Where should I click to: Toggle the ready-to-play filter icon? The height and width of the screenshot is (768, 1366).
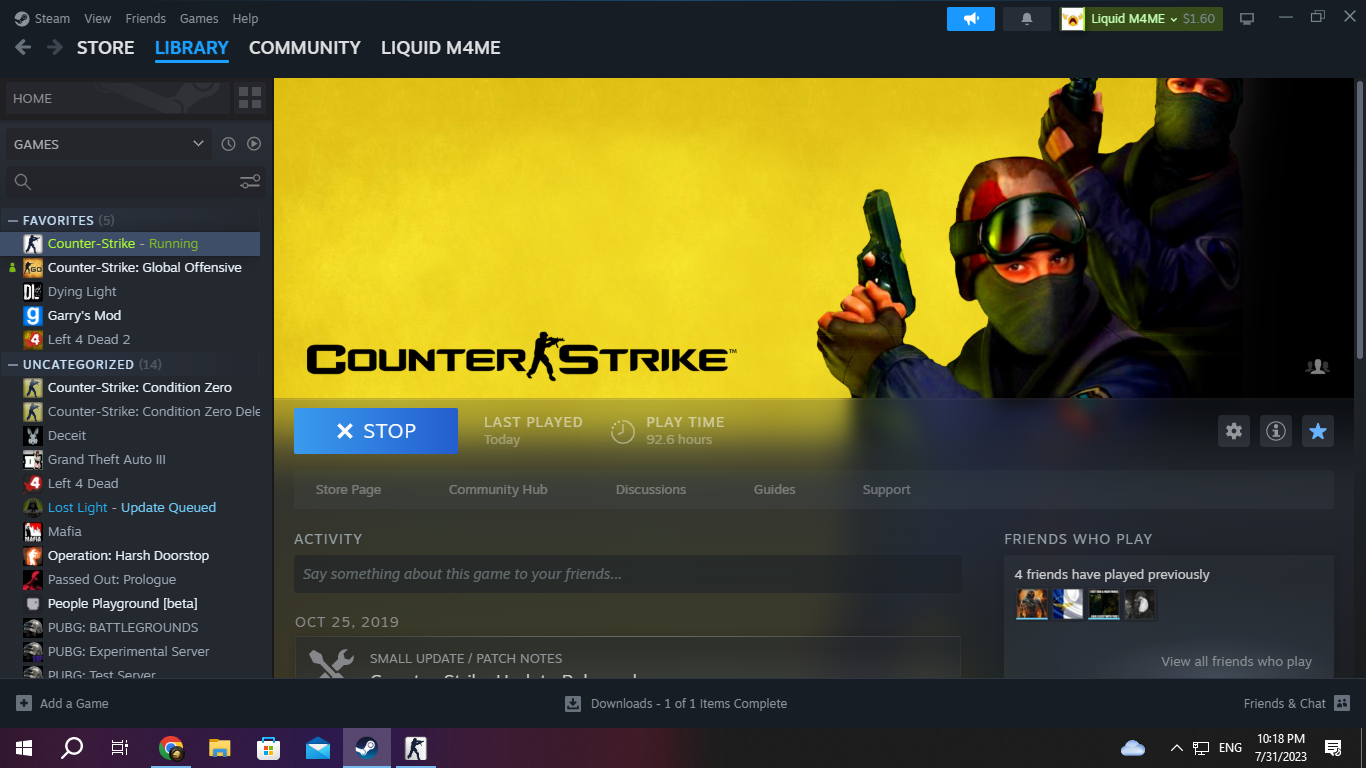pos(254,144)
